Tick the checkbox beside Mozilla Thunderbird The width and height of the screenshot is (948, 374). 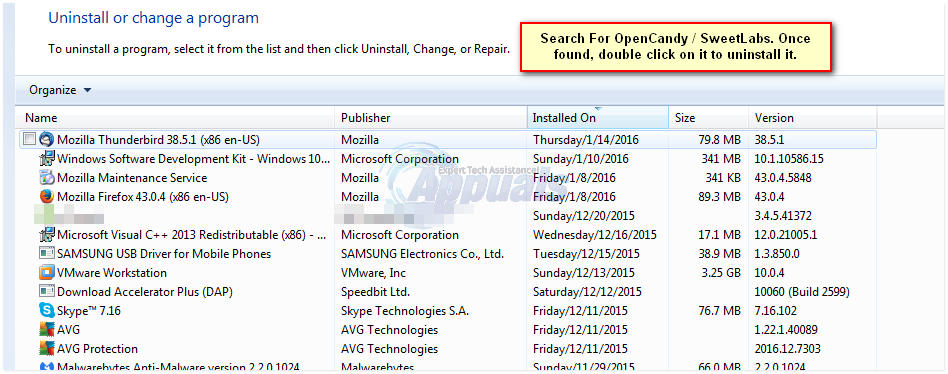point(29,140)
